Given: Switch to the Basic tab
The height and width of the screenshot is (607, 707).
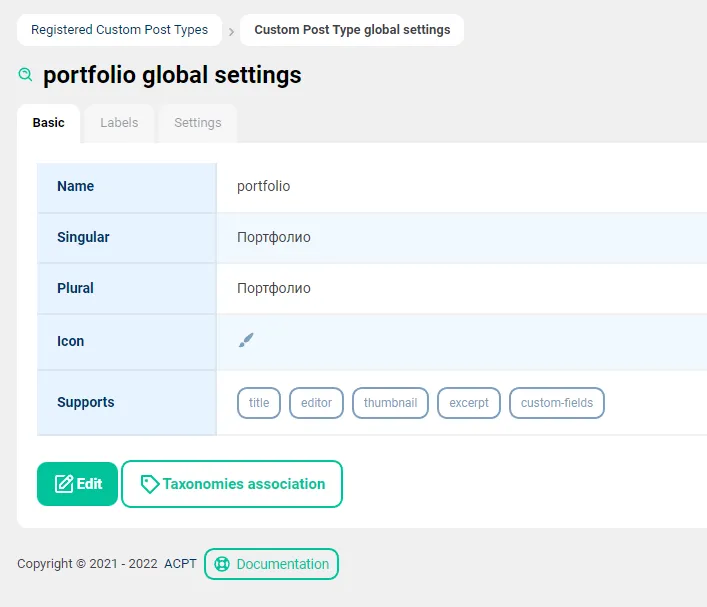Looking at the screenshot, I should tap(48, 123).
